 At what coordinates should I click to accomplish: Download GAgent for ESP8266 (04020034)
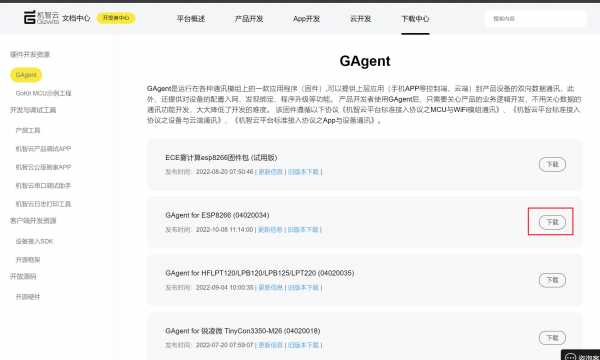point(552,222)
